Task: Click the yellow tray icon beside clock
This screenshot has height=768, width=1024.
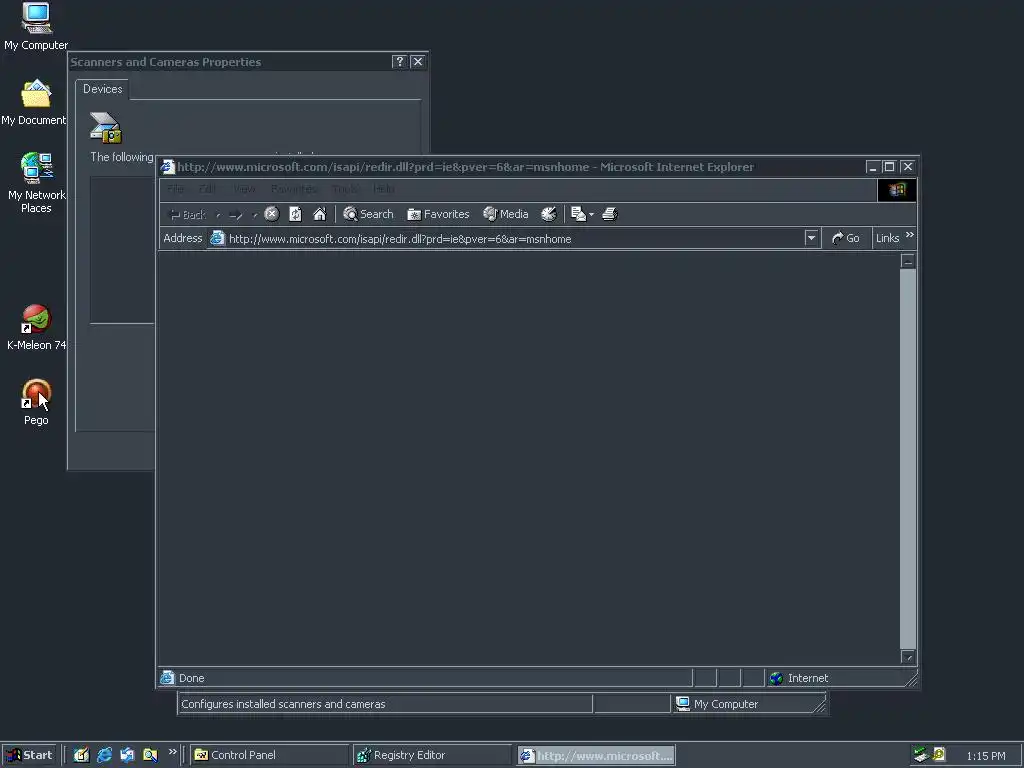Action: pyautogui.click(x=939, y=754)
